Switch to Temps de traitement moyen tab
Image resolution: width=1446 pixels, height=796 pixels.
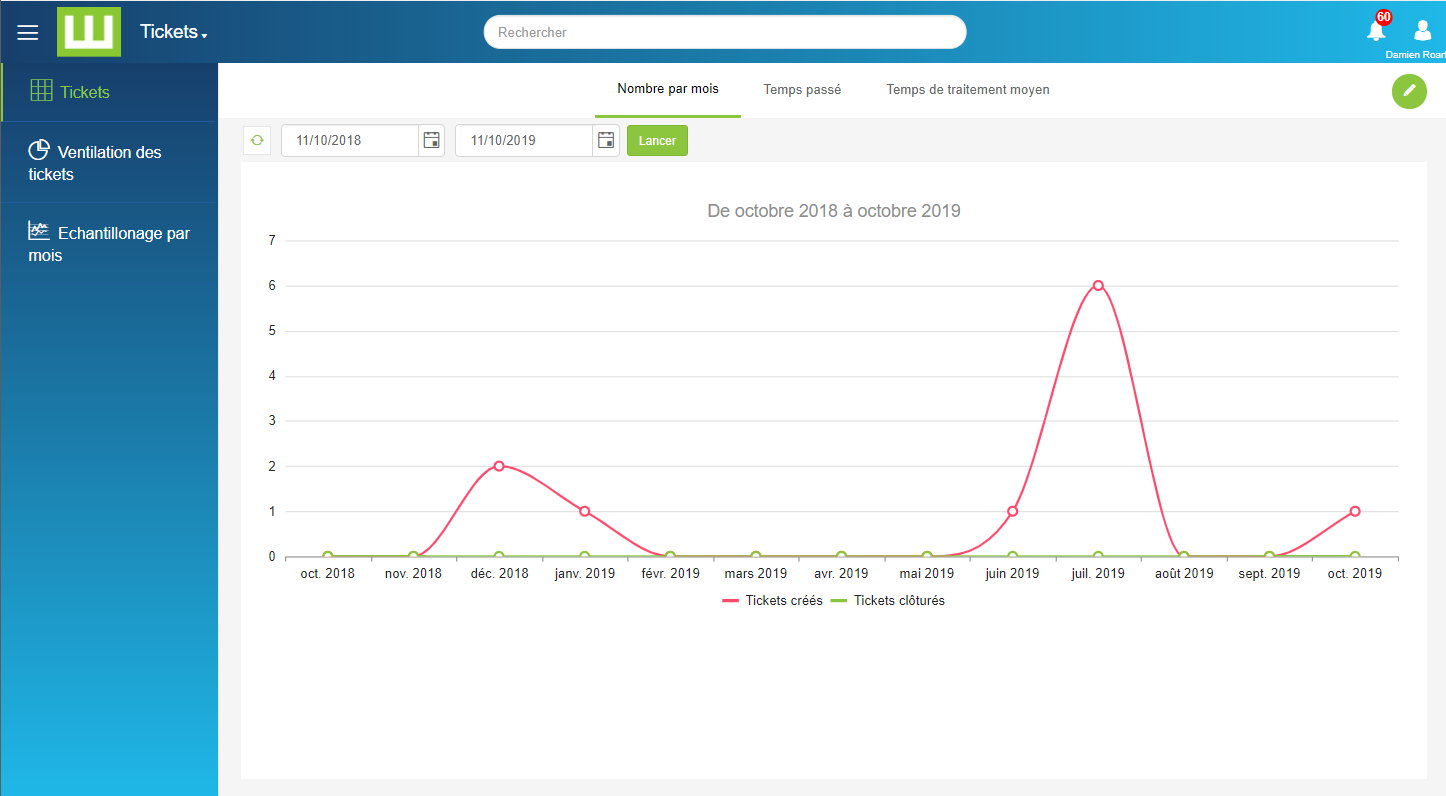[x=967, y=90]
